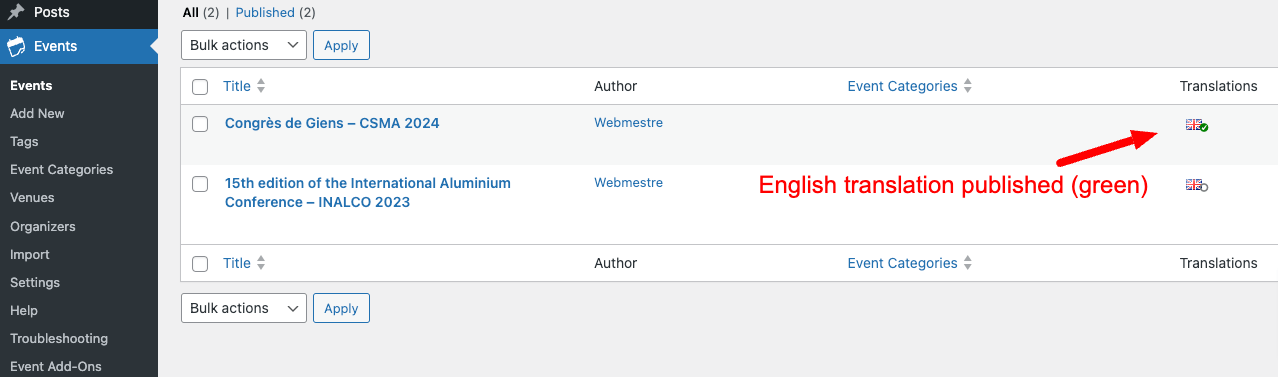1278x377 pixels.
Task: Select Add New in Events submenu
Action: (x=37, y=114)
